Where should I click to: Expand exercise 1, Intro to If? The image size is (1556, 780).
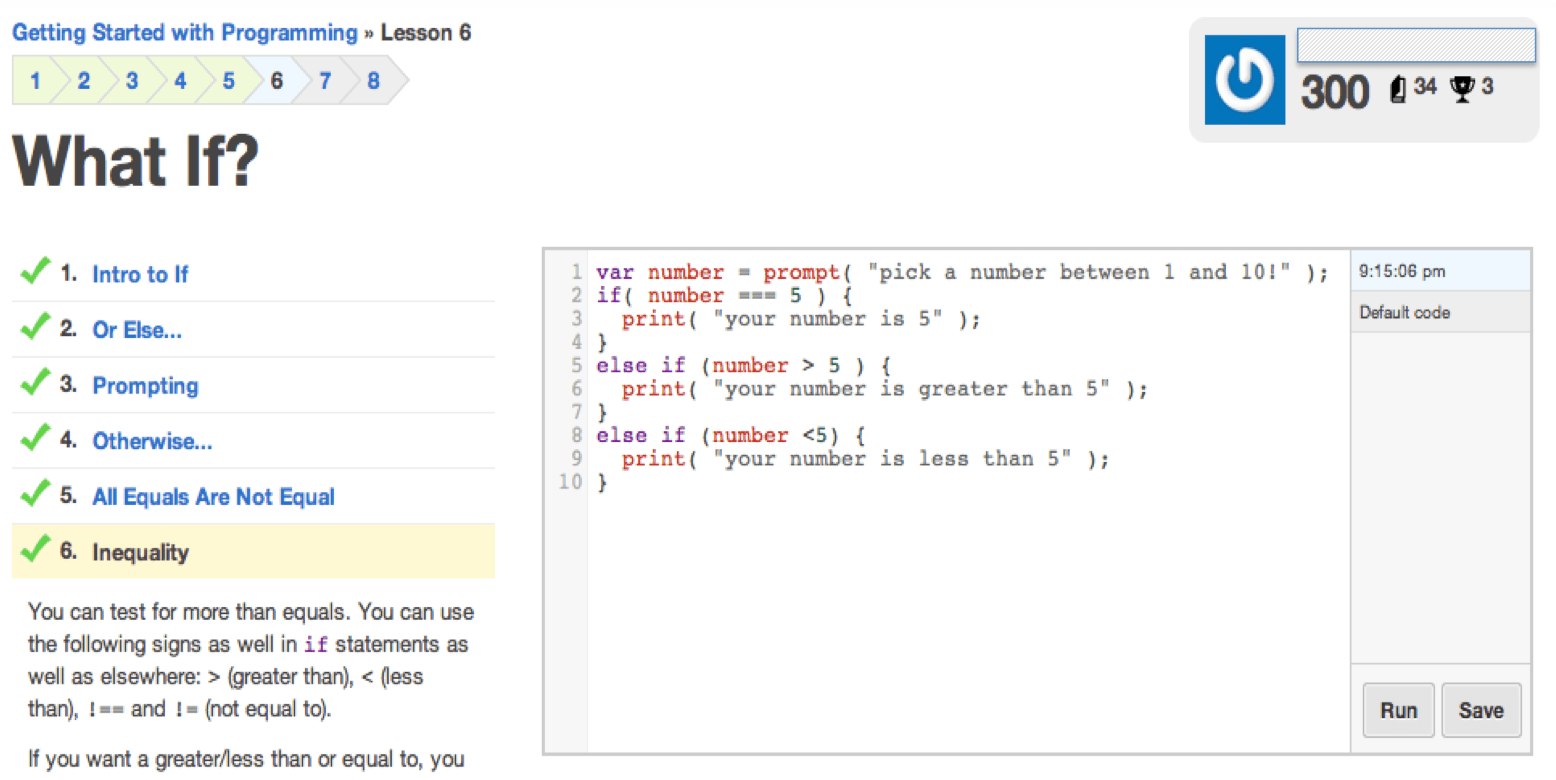coord(140,273)
